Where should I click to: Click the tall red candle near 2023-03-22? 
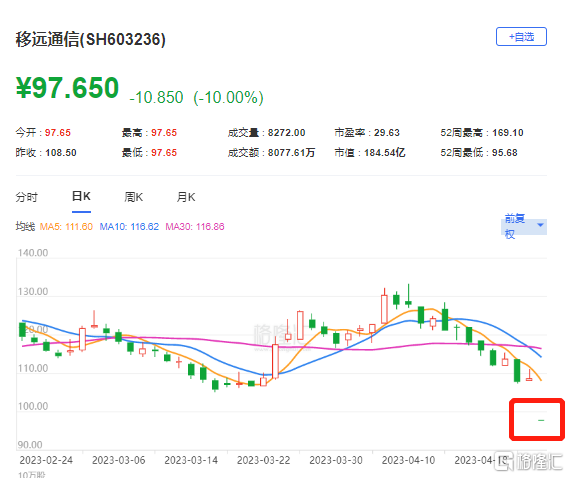pos(275,359)
